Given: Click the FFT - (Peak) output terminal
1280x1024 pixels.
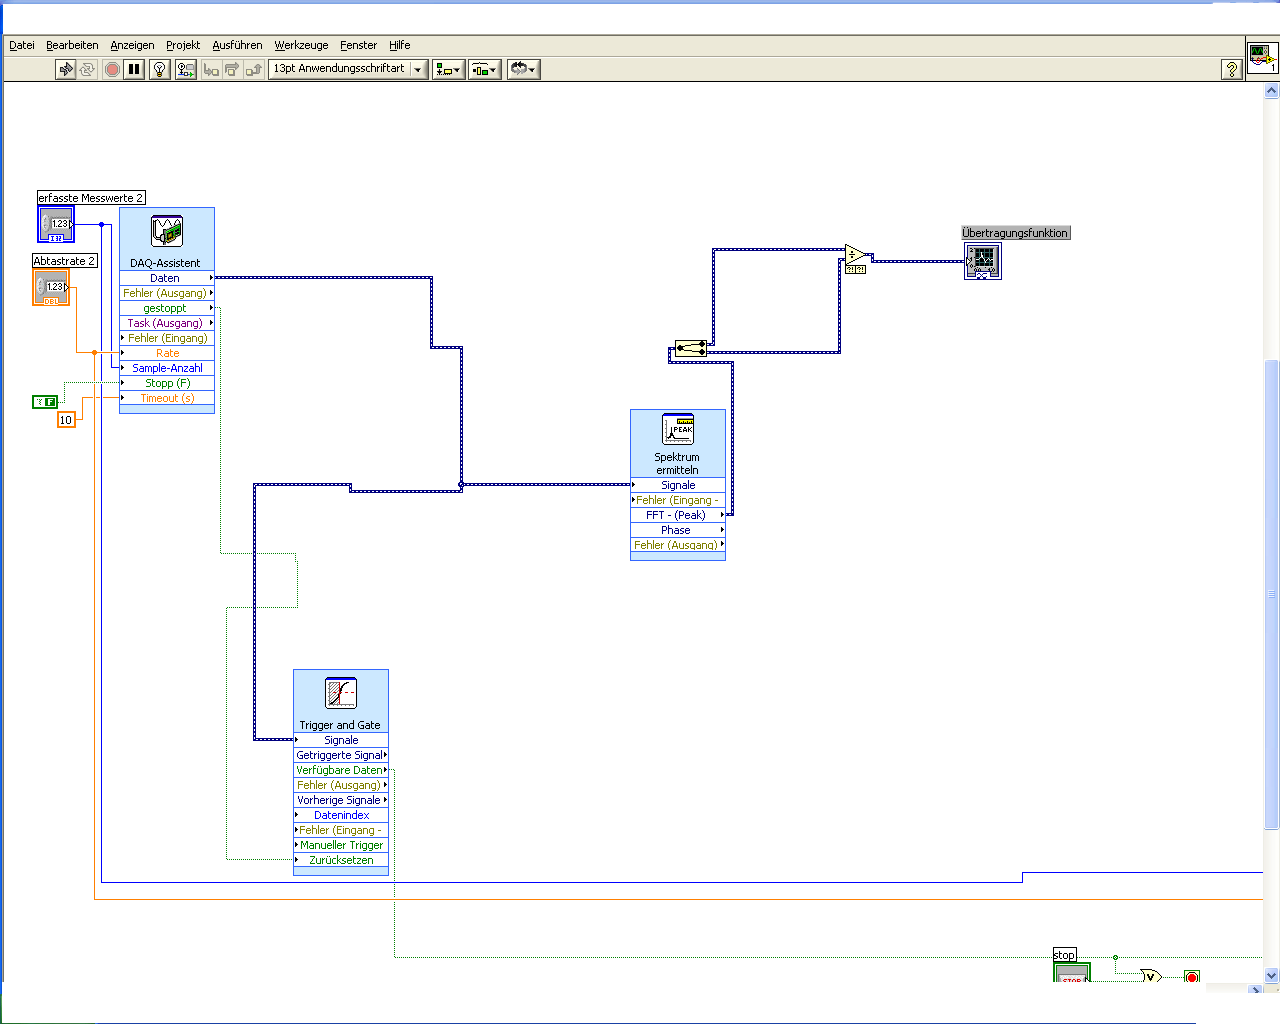Looking at the screenshot, I should pos(678,515).
